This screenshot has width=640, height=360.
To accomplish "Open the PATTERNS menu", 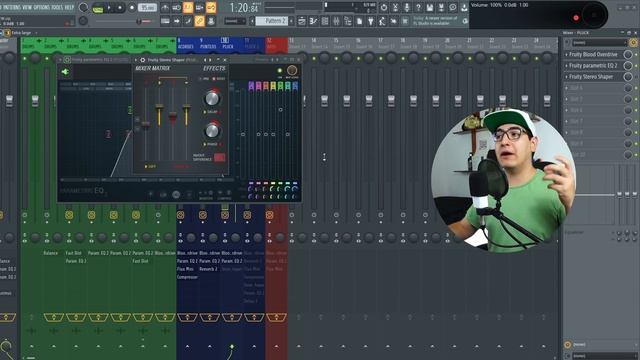I will (12, 7).
